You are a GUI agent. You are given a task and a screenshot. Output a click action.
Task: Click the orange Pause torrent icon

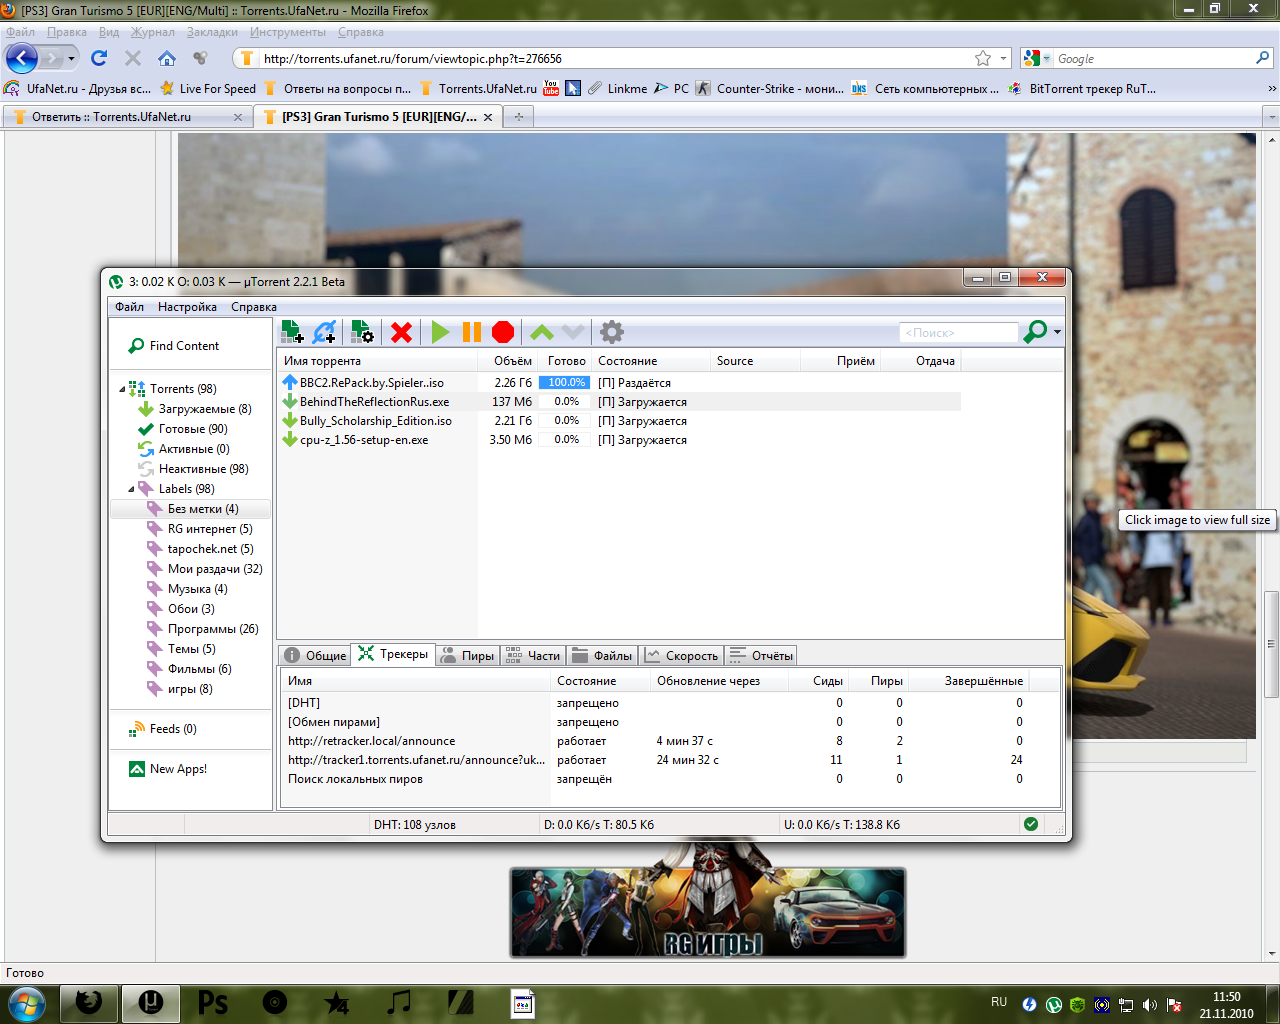(472, 332)
